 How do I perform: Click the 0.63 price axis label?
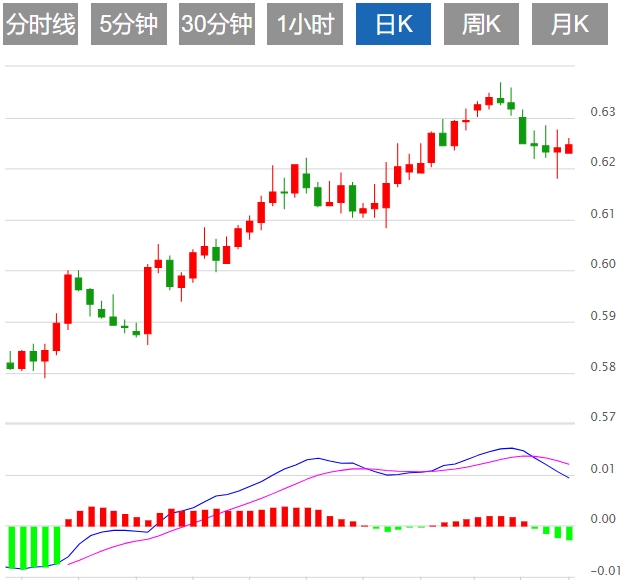(602, 111)
